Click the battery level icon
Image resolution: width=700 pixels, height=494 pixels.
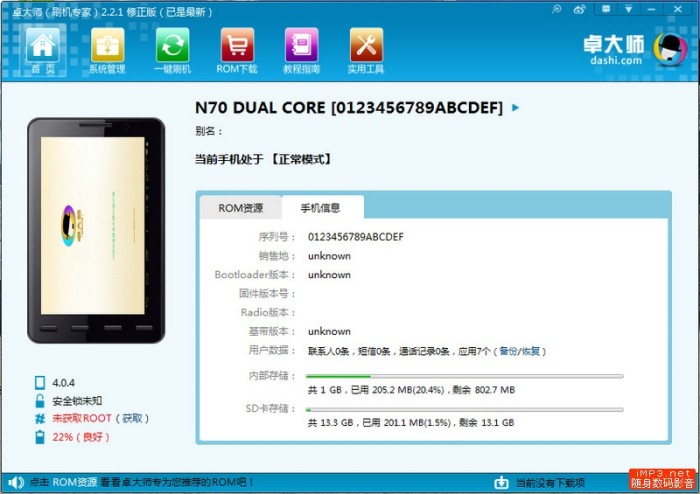click(40, 437)
